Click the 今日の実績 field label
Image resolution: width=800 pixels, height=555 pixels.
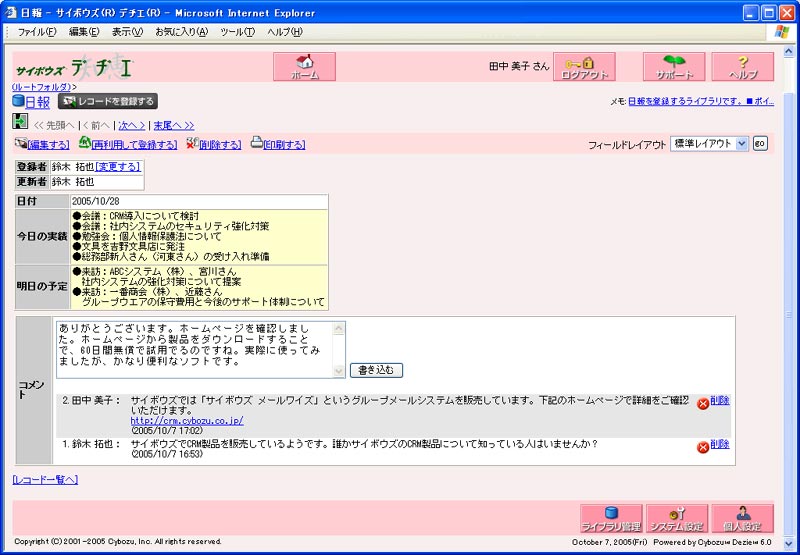pos(42,237)
